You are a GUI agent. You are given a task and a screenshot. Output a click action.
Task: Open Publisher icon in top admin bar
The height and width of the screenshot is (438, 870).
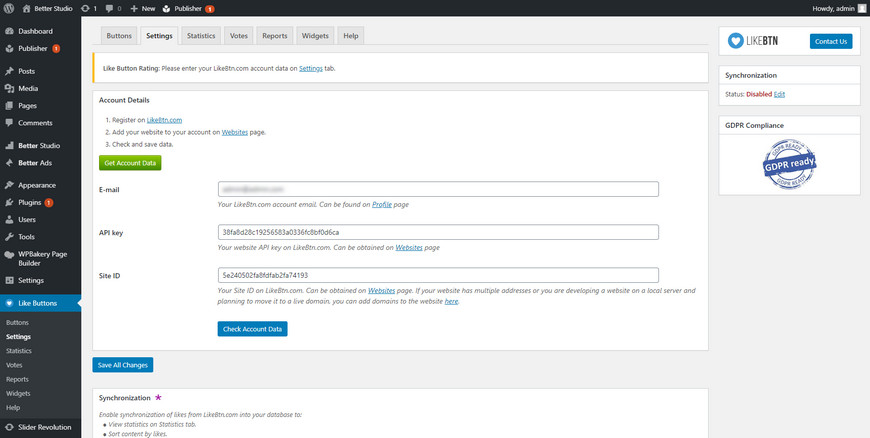tap(166, 8)
